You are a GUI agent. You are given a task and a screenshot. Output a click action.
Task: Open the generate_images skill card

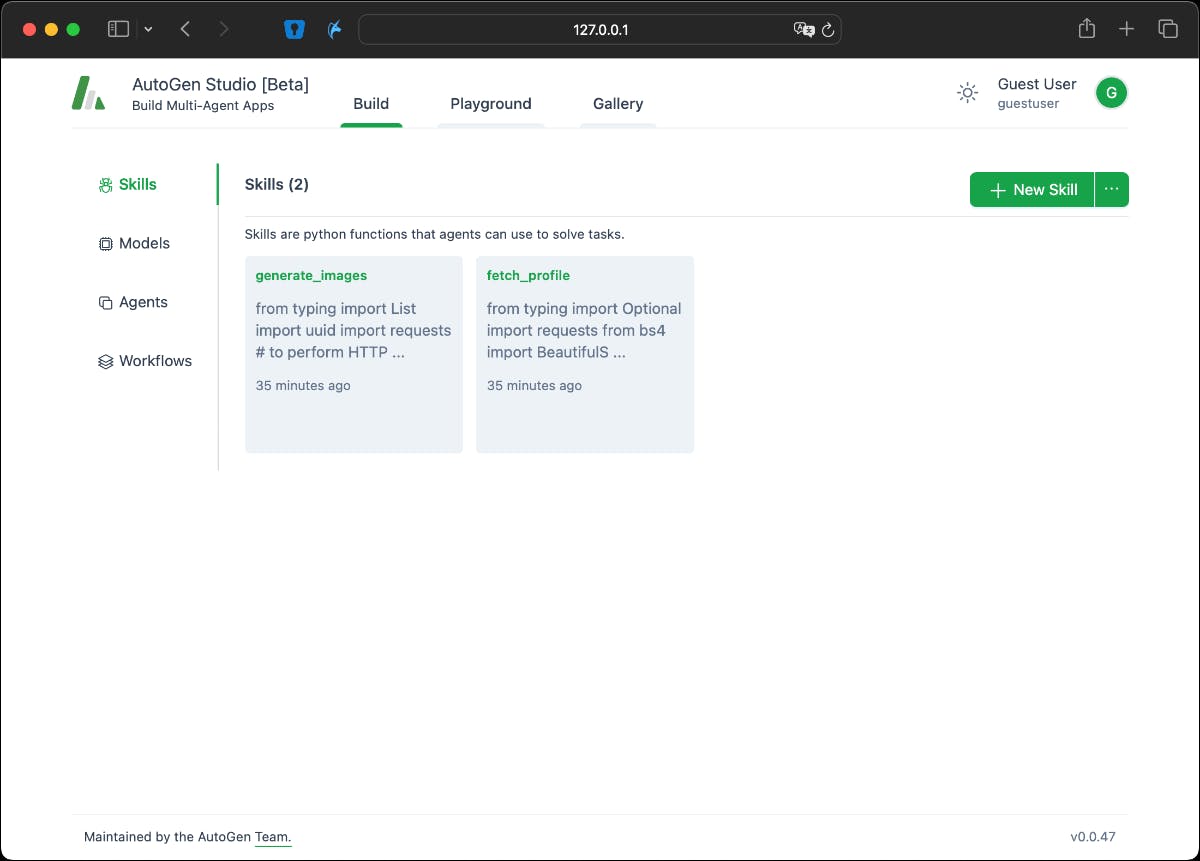click(x=354, y=355)
